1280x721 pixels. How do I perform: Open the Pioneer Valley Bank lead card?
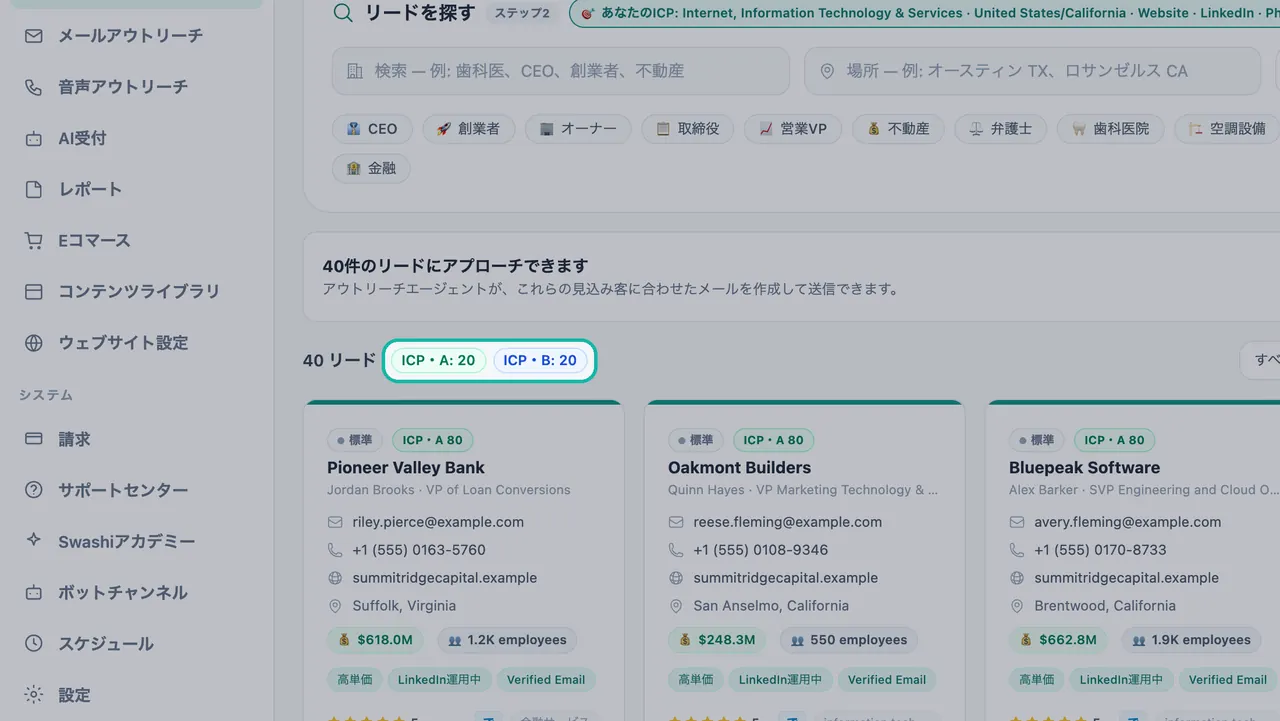(x=464, y=560)
